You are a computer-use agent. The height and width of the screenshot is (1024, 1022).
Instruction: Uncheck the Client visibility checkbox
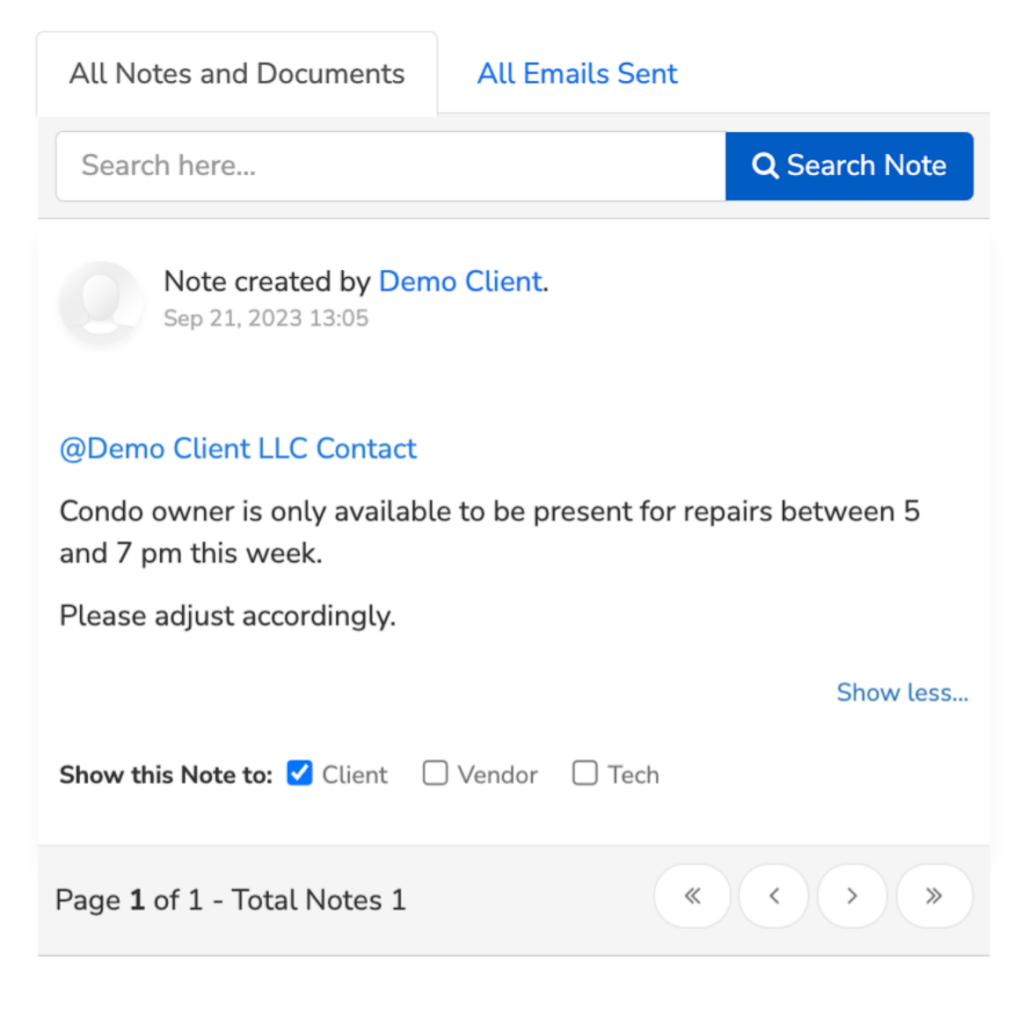(300, 773)
